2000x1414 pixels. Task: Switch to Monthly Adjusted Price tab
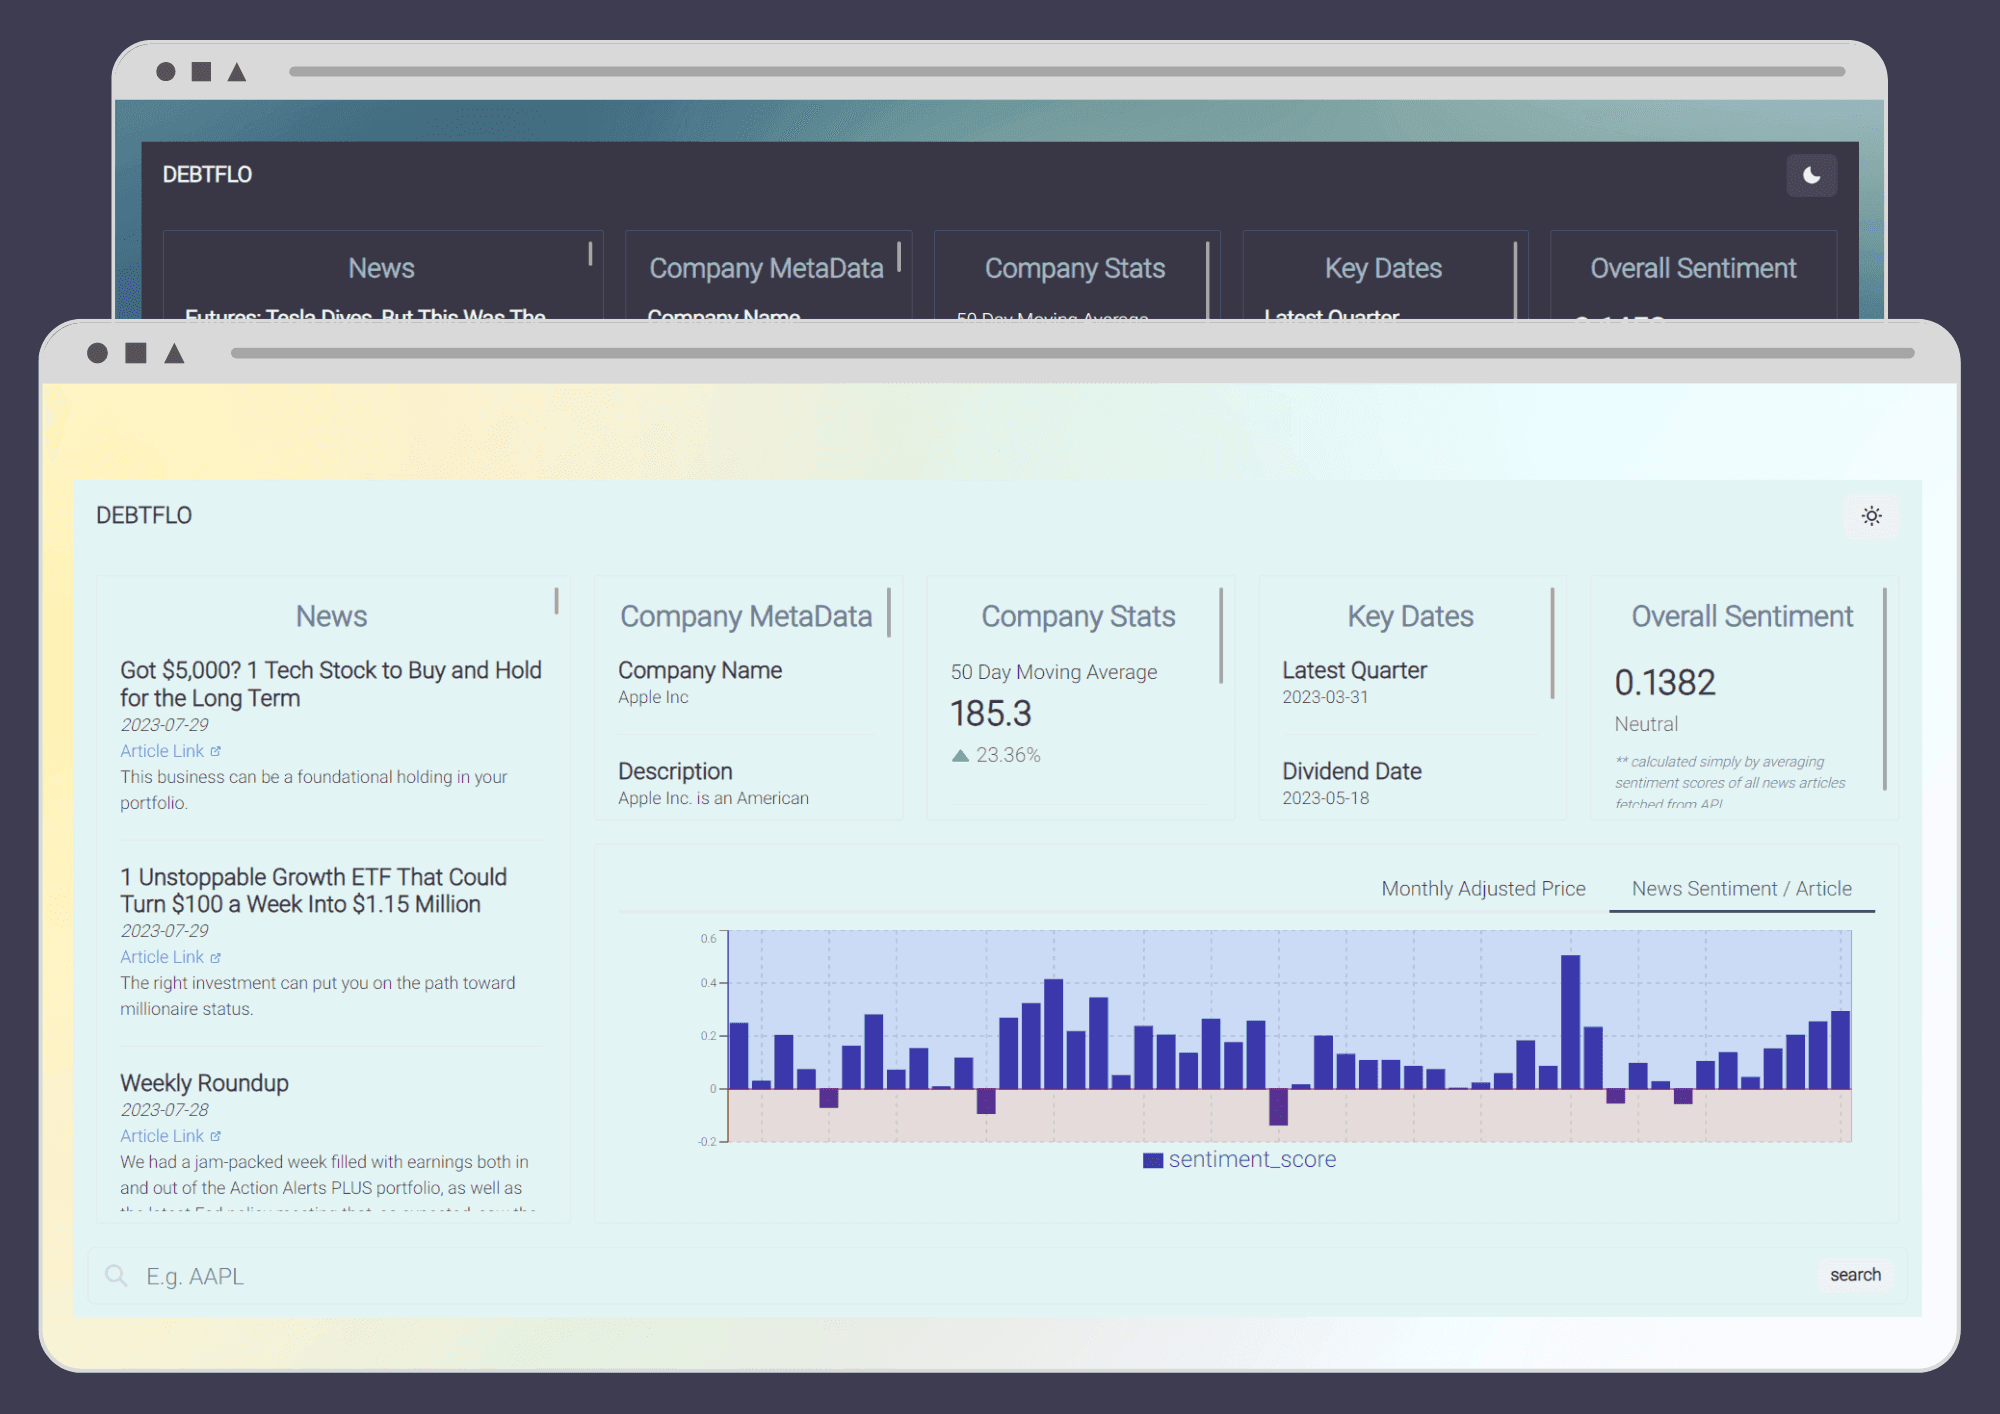point(1483,888)
